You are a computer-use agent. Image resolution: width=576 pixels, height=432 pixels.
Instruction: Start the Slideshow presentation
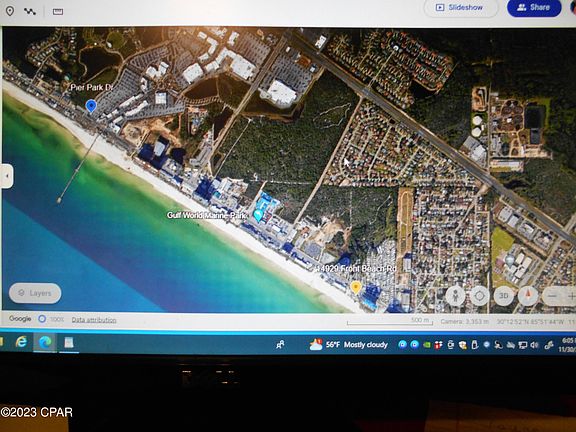[461, 8]
